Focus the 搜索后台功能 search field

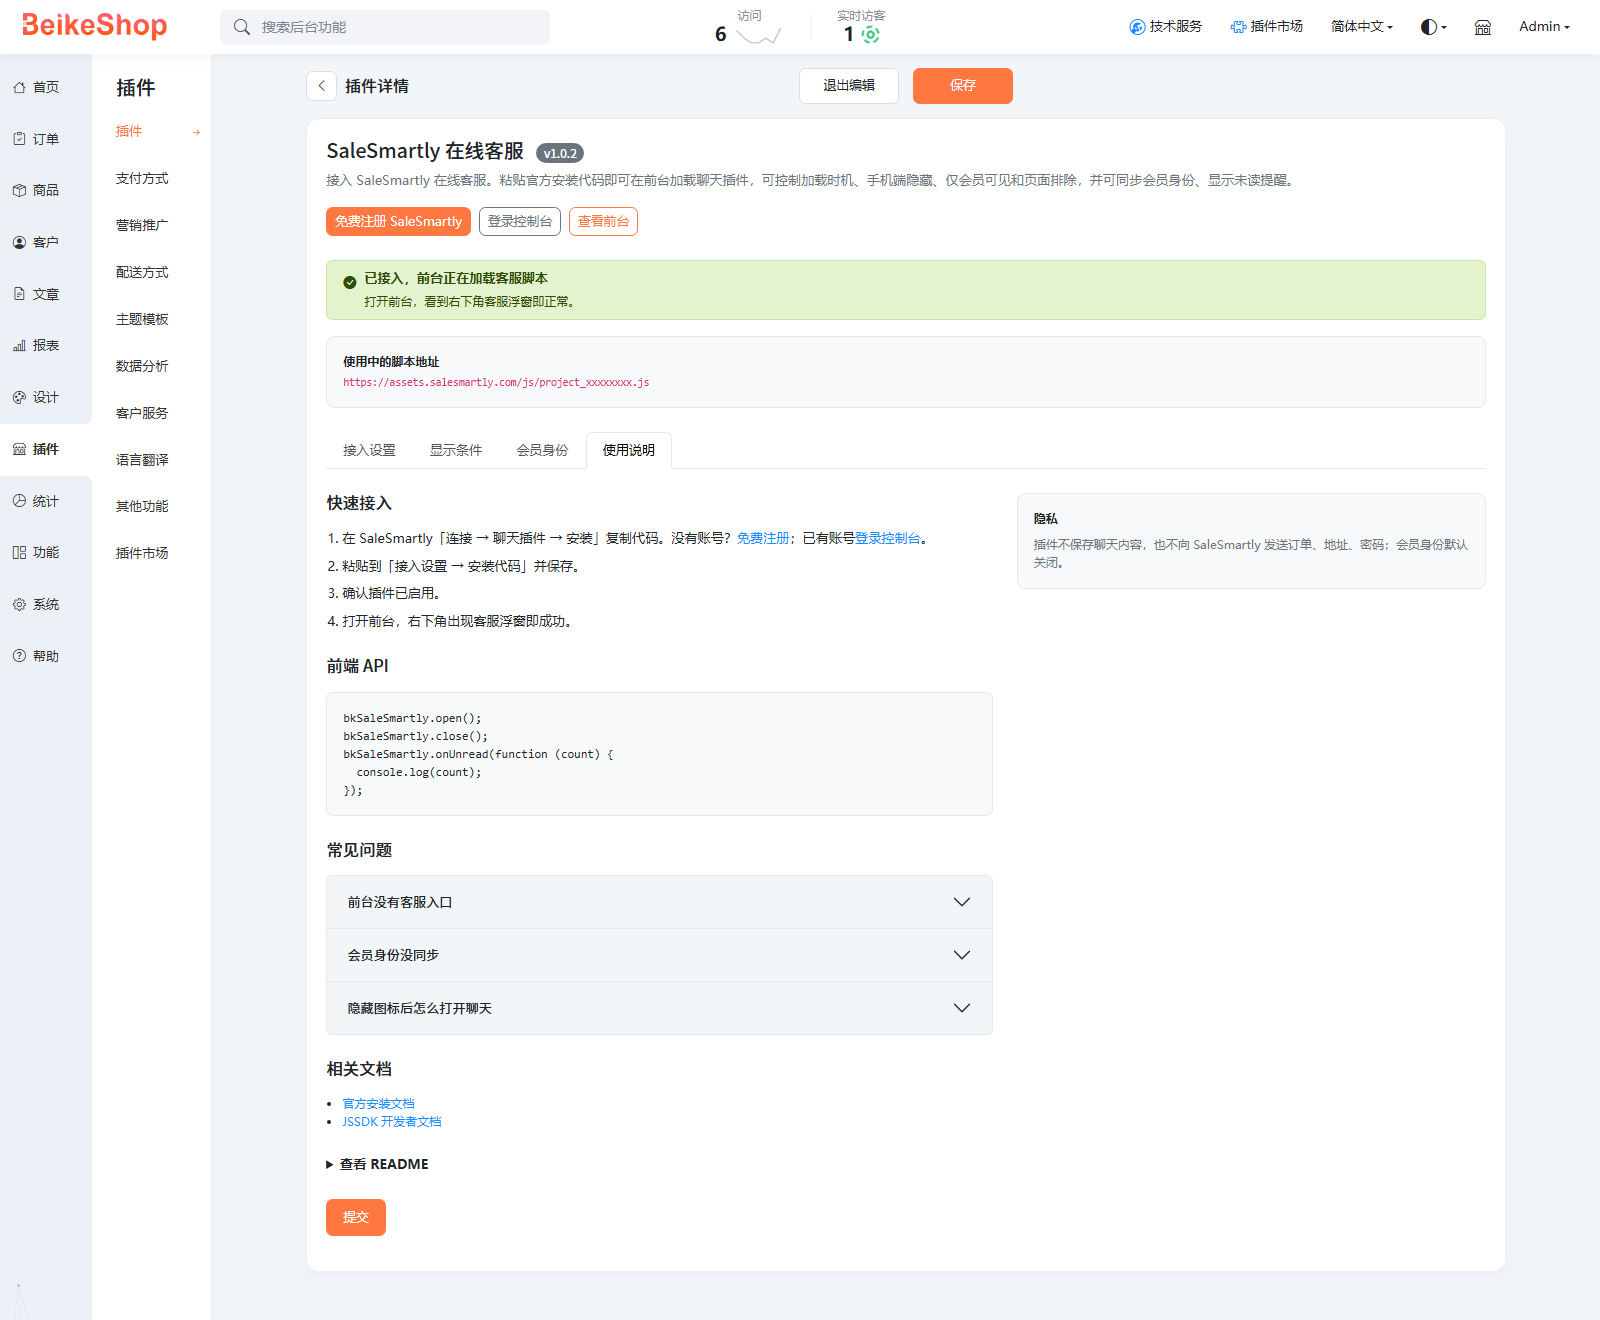[385, 27]
